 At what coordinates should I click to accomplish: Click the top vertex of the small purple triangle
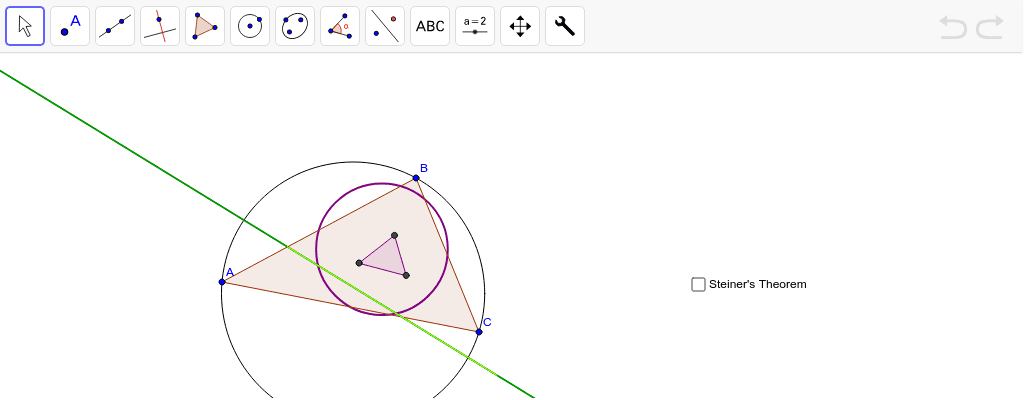394,235
